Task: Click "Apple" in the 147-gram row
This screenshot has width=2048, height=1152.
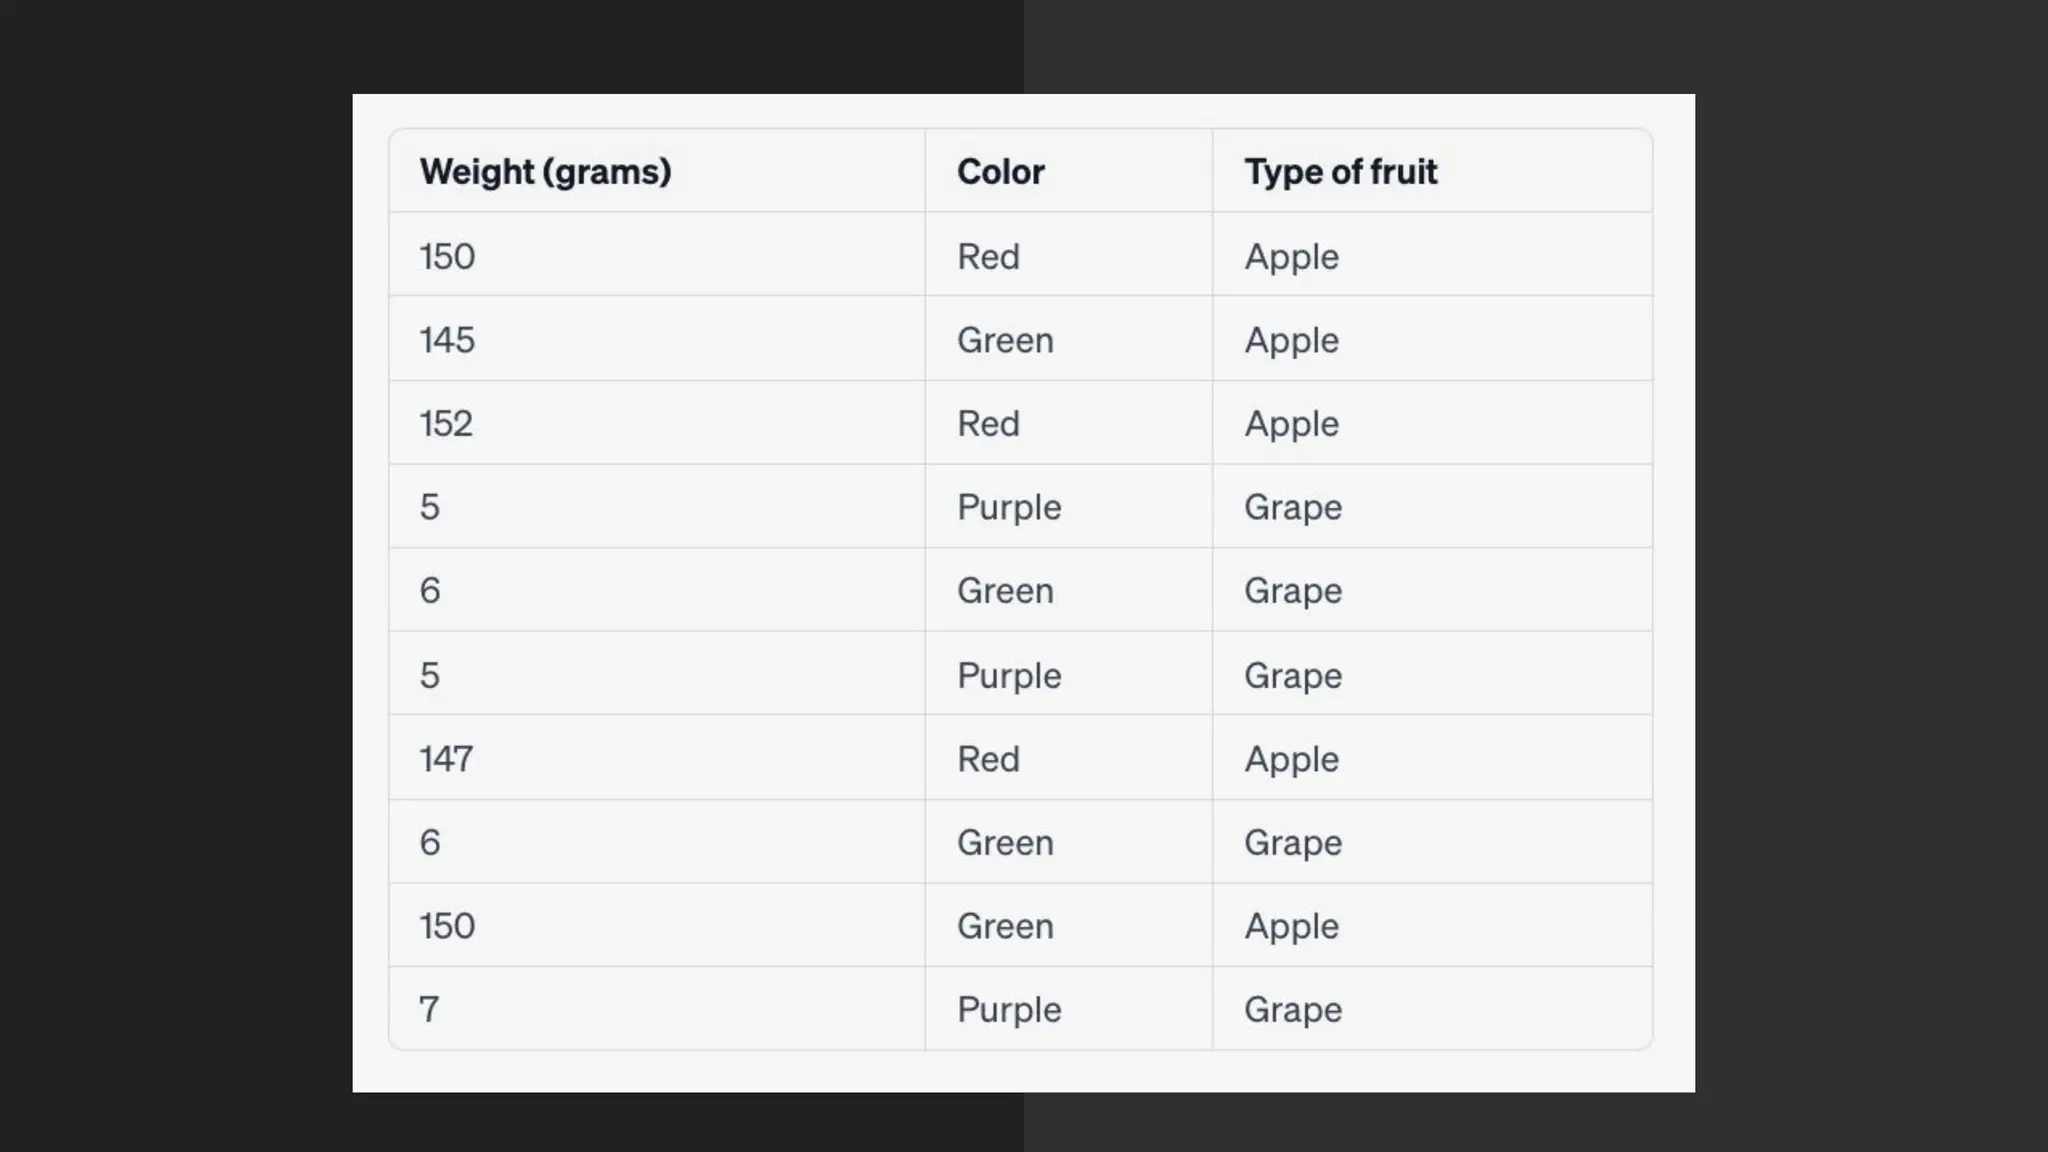Action: 1291,759
